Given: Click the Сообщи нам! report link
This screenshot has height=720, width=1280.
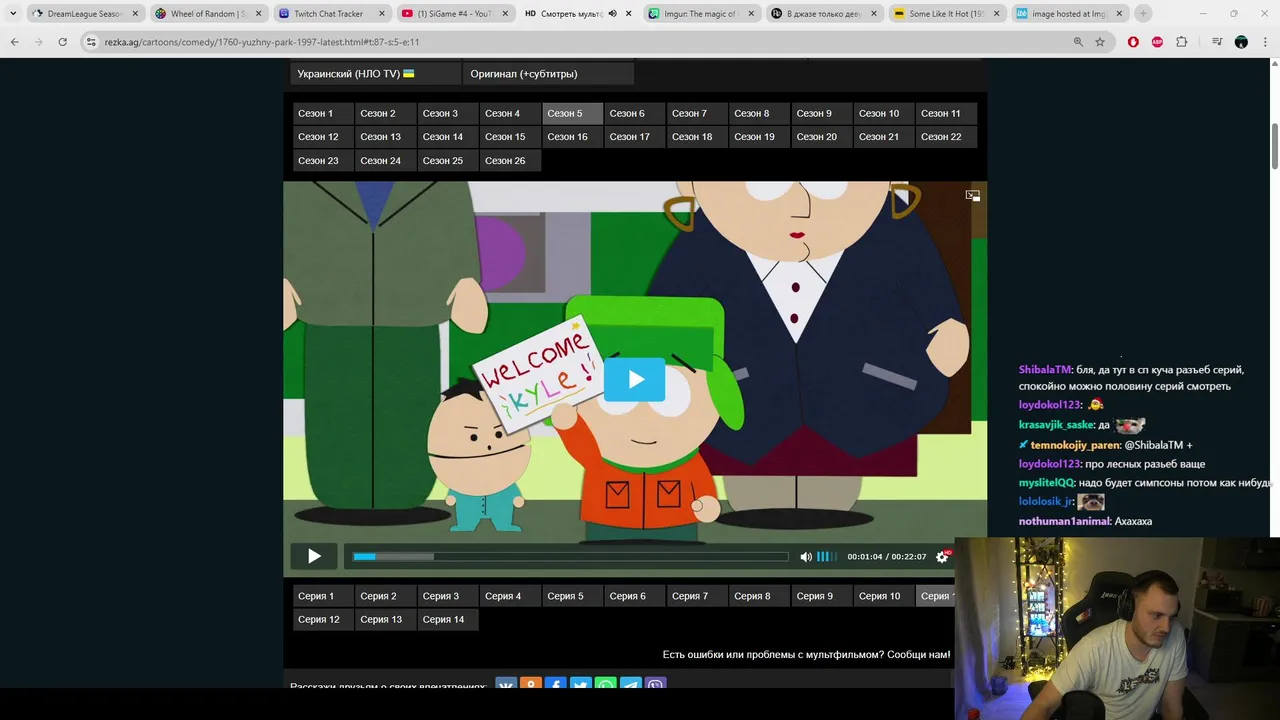Looking at the screenshot, I should 918,655.
